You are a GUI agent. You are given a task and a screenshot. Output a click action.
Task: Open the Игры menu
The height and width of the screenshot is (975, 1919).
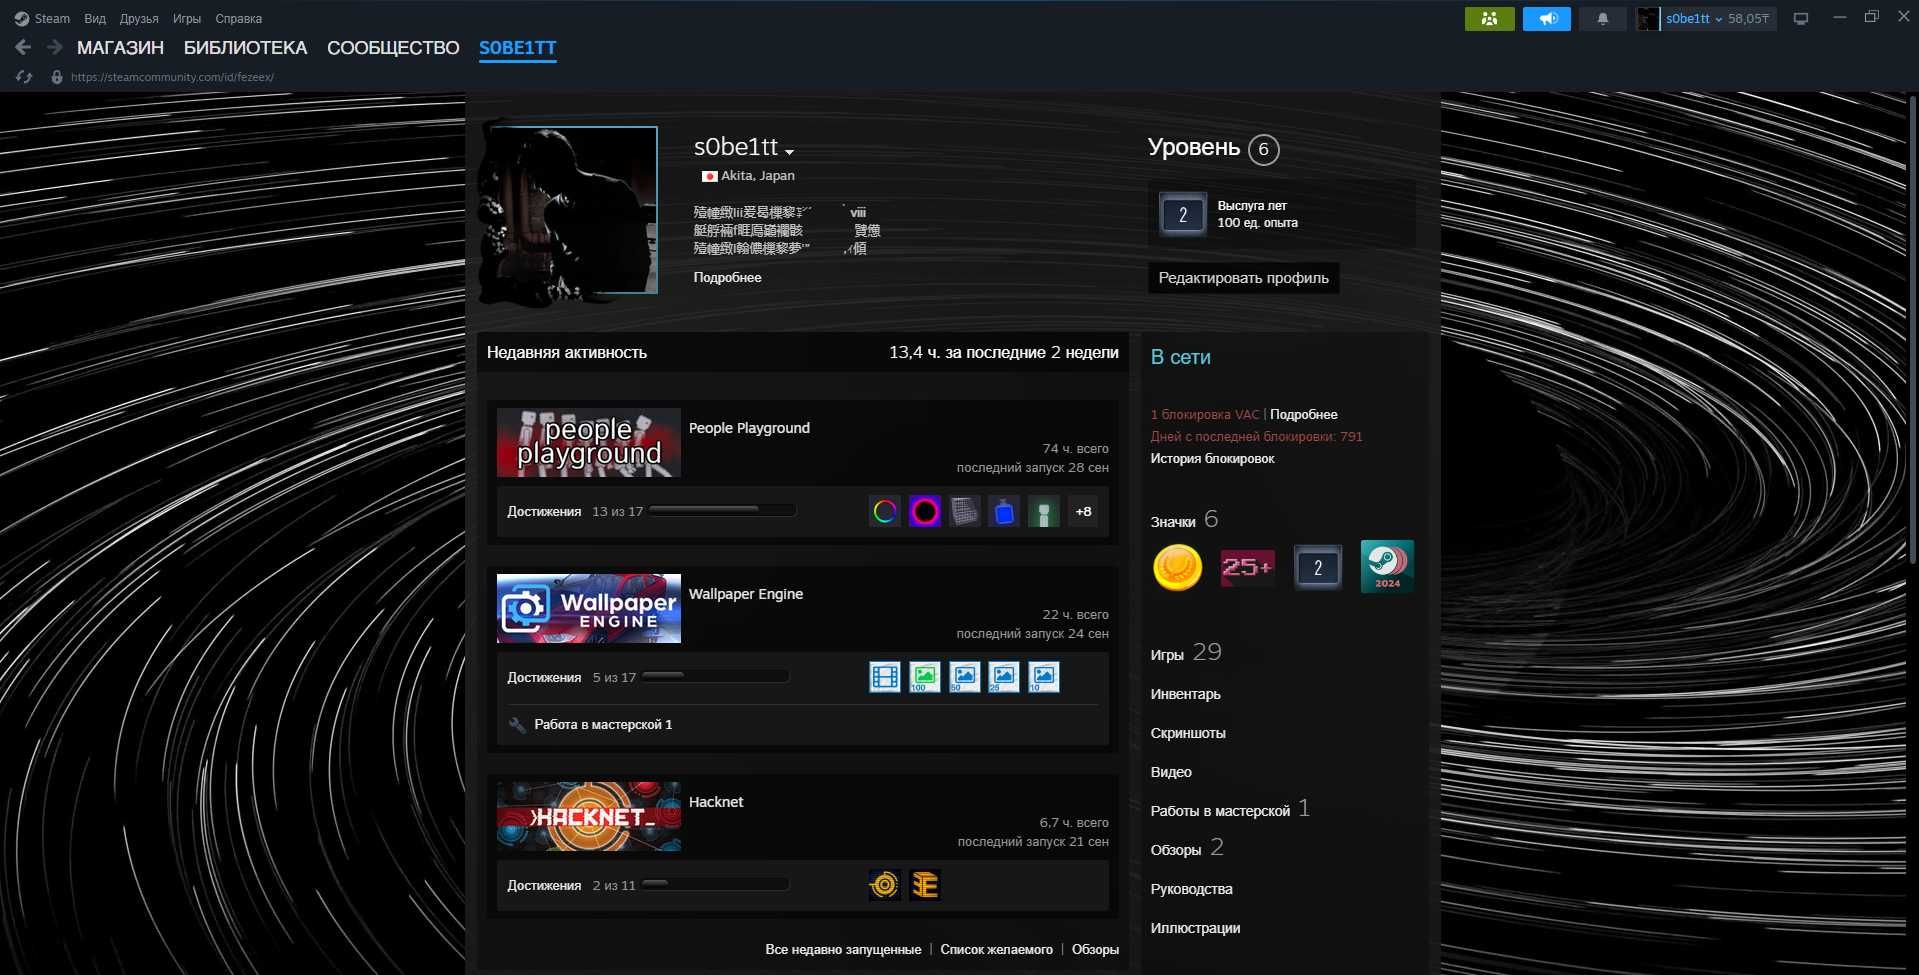[187, 18]
